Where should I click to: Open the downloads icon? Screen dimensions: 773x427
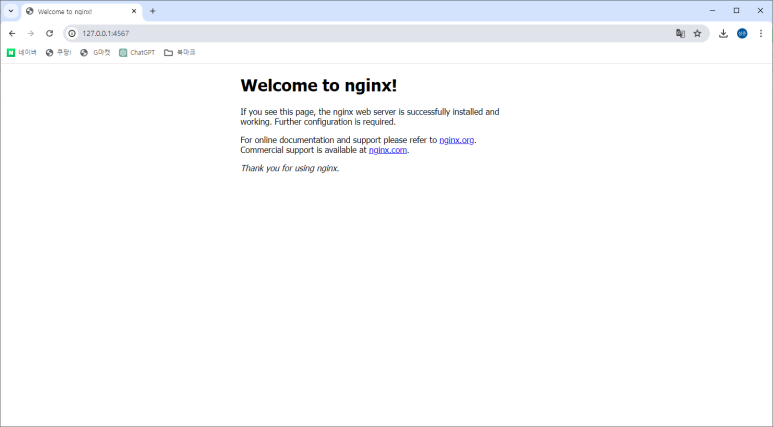[x=723, y=34]
